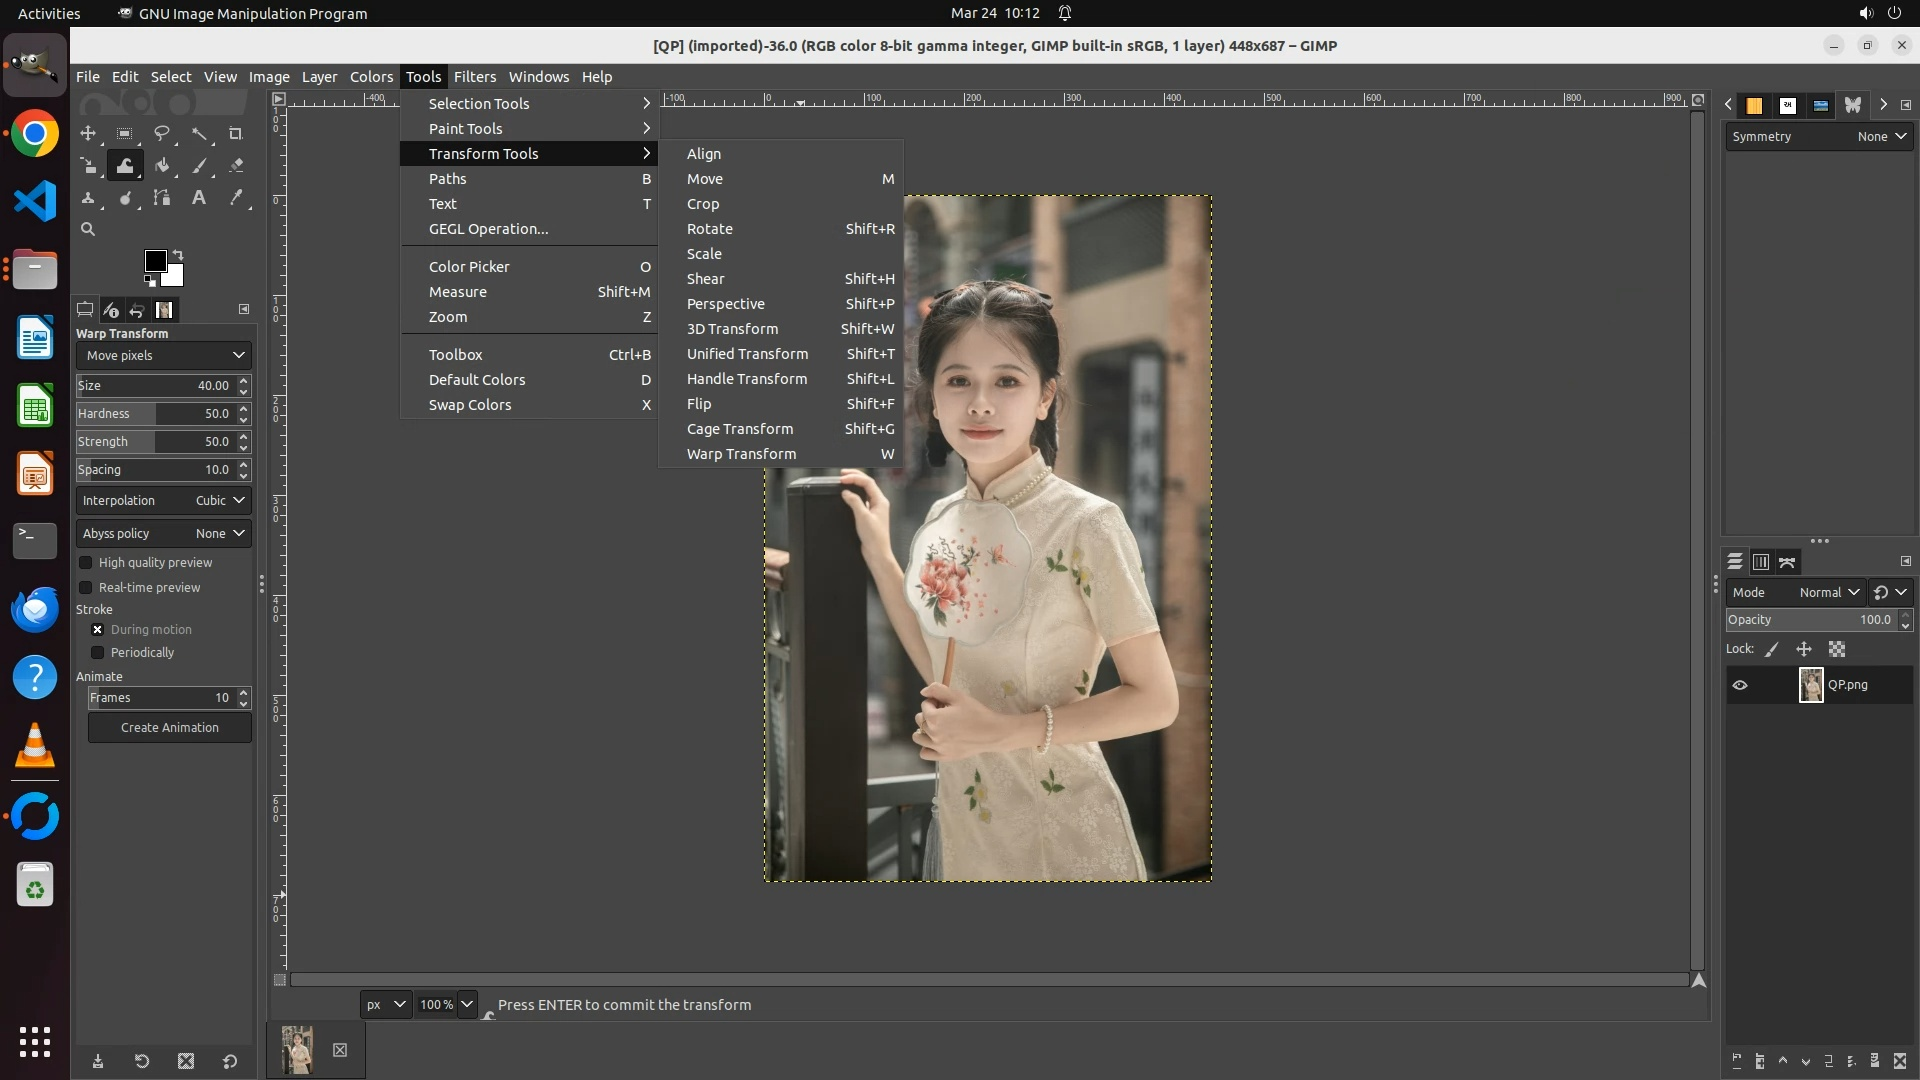Enable High quality preview checkbox
Image resolution: width=1920 pixels, height=1080 pixels.
[86, 563]
